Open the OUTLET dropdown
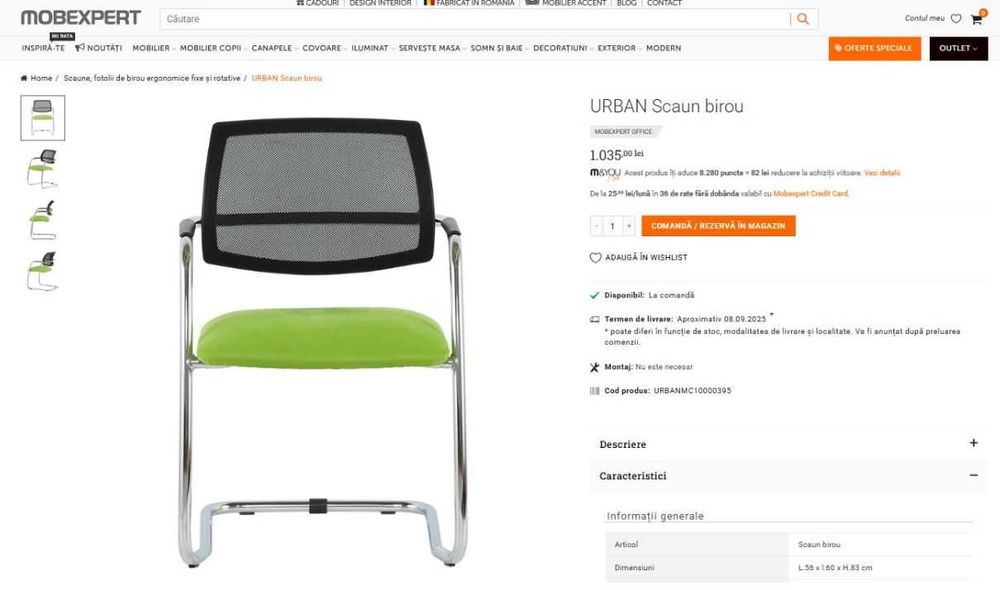 tap(958, 48)
